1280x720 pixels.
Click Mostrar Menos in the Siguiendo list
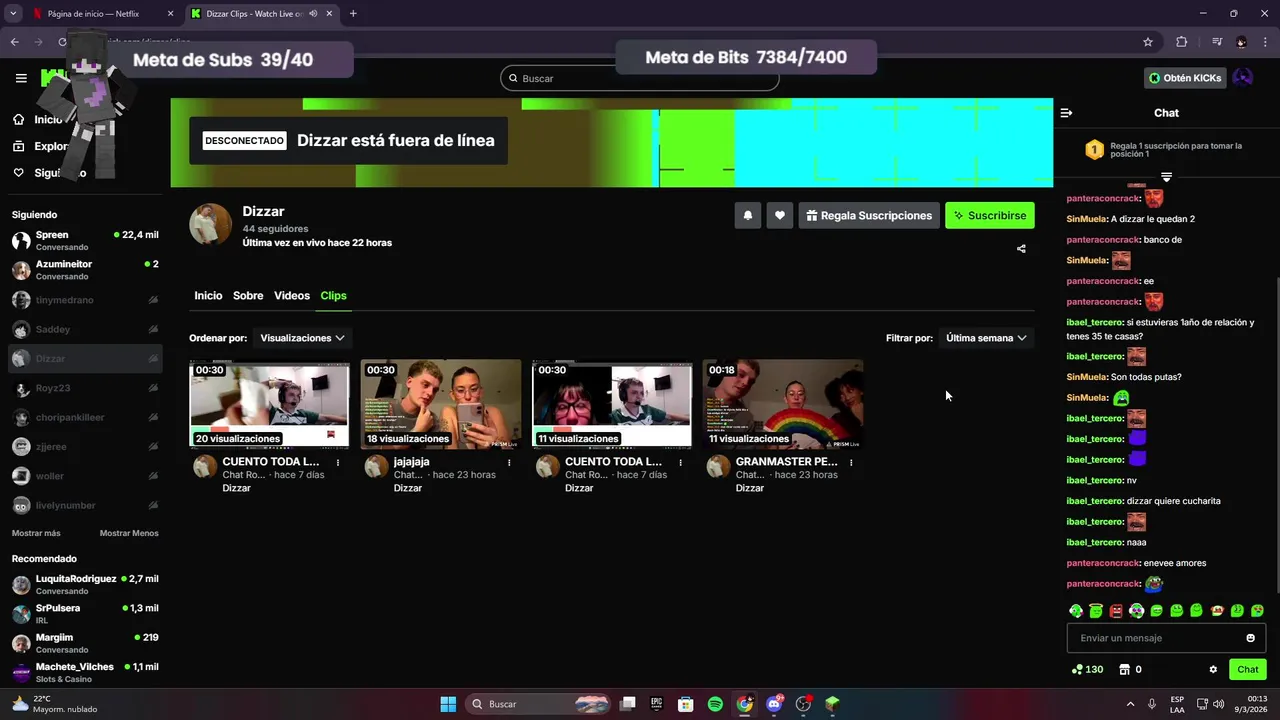coord(129,533)
